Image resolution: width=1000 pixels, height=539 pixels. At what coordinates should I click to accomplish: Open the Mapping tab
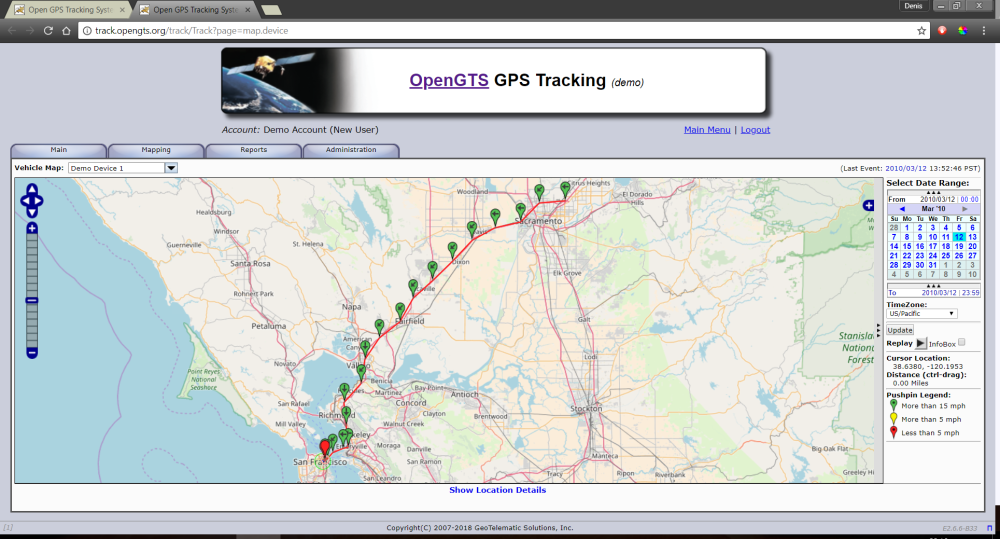coord(156,150)
